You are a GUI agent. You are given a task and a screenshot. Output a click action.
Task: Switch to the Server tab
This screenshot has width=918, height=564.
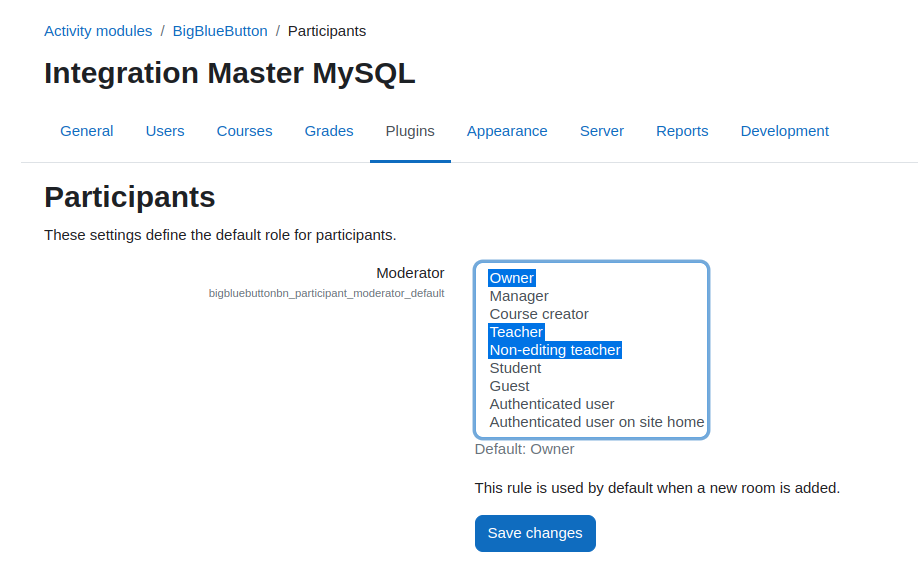602,131
